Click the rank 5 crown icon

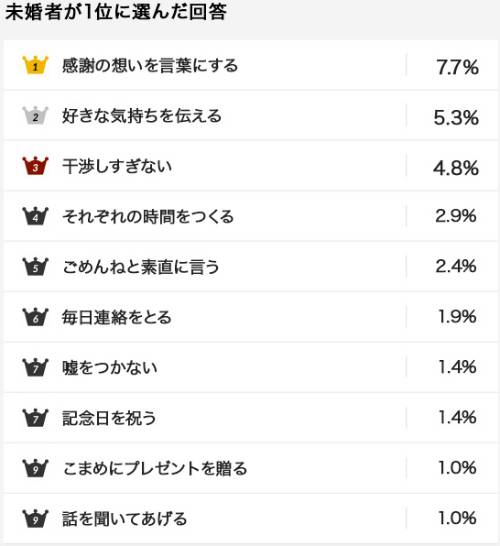pyautogui.click(x=35, y=266)
